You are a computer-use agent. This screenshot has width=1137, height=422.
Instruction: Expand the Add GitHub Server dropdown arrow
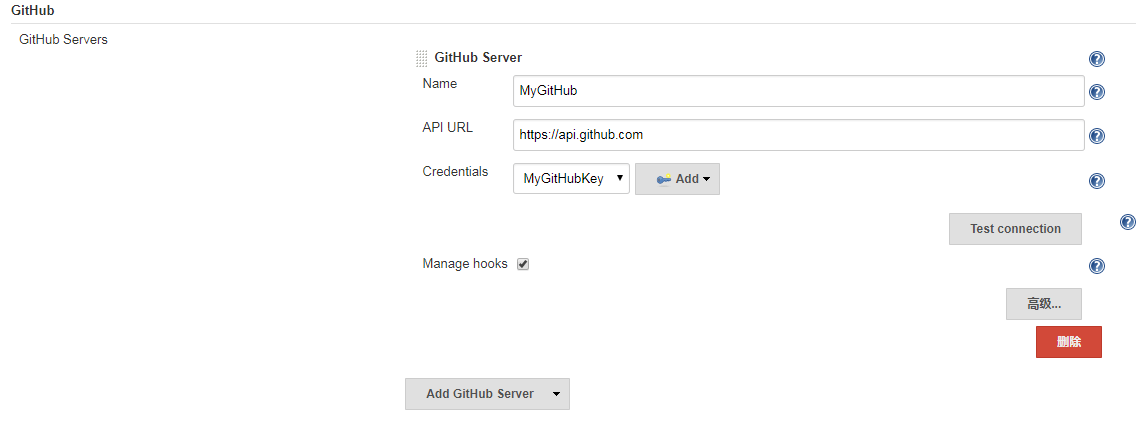(556, 394)
